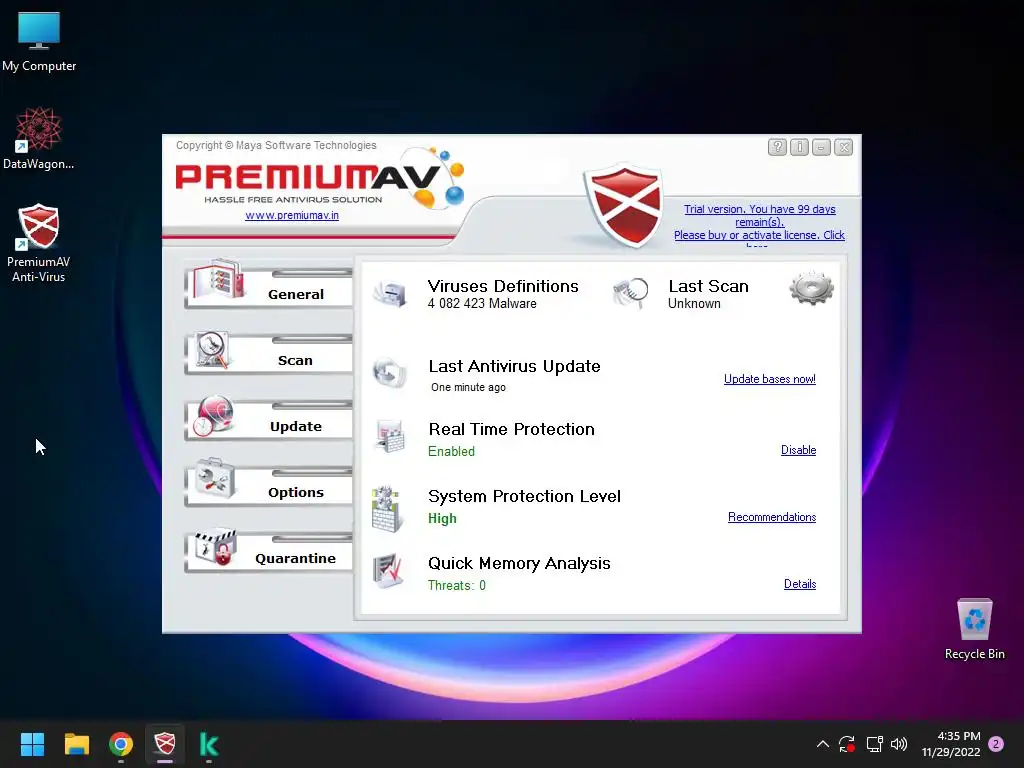
Task: Open the memory analysis Details link
Action: (799, 584)
